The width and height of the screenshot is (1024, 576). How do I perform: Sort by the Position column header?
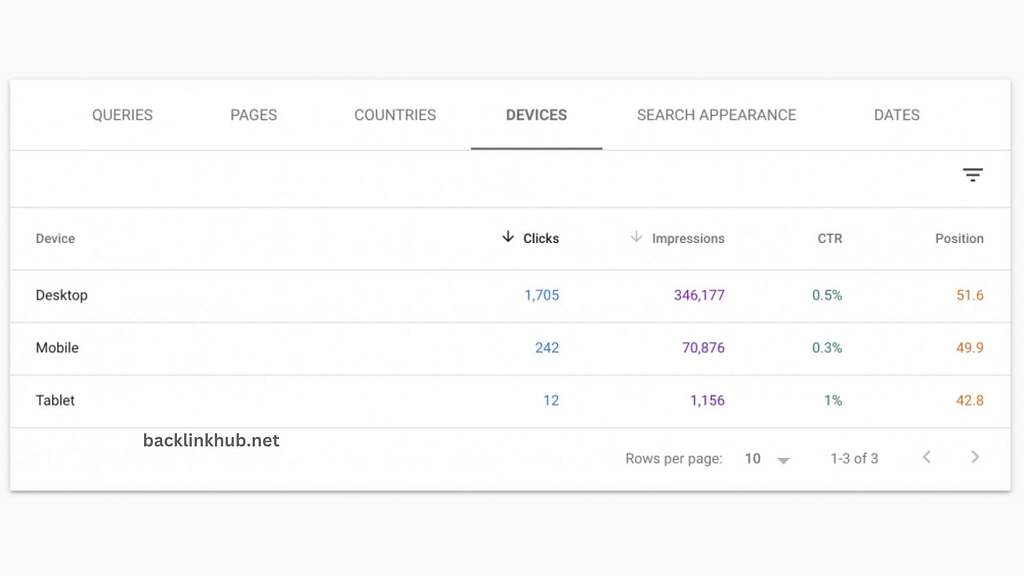[959, 238]
